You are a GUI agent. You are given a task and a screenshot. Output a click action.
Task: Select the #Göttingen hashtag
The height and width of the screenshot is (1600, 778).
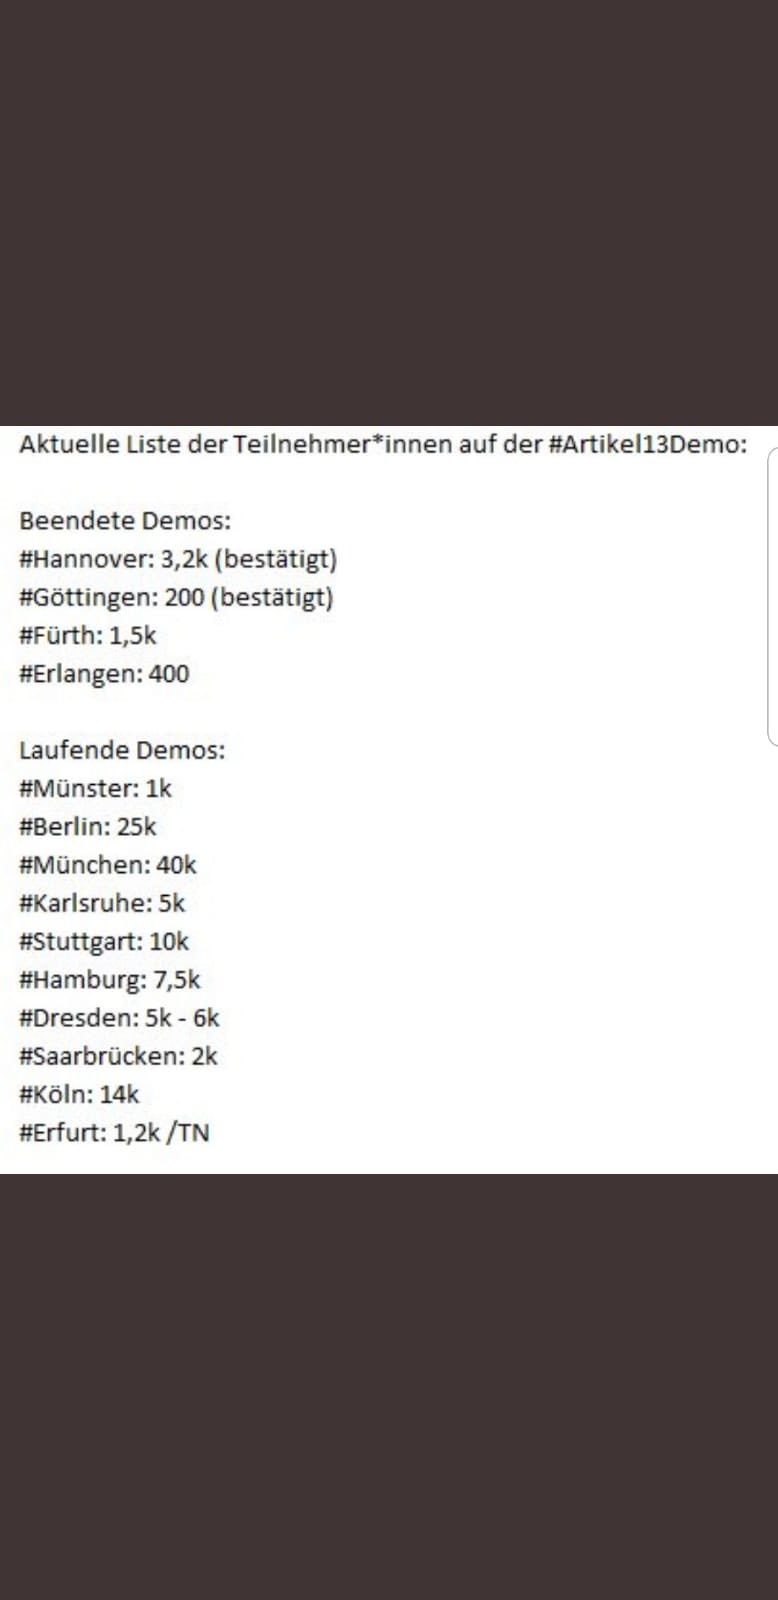pos(87,598)
